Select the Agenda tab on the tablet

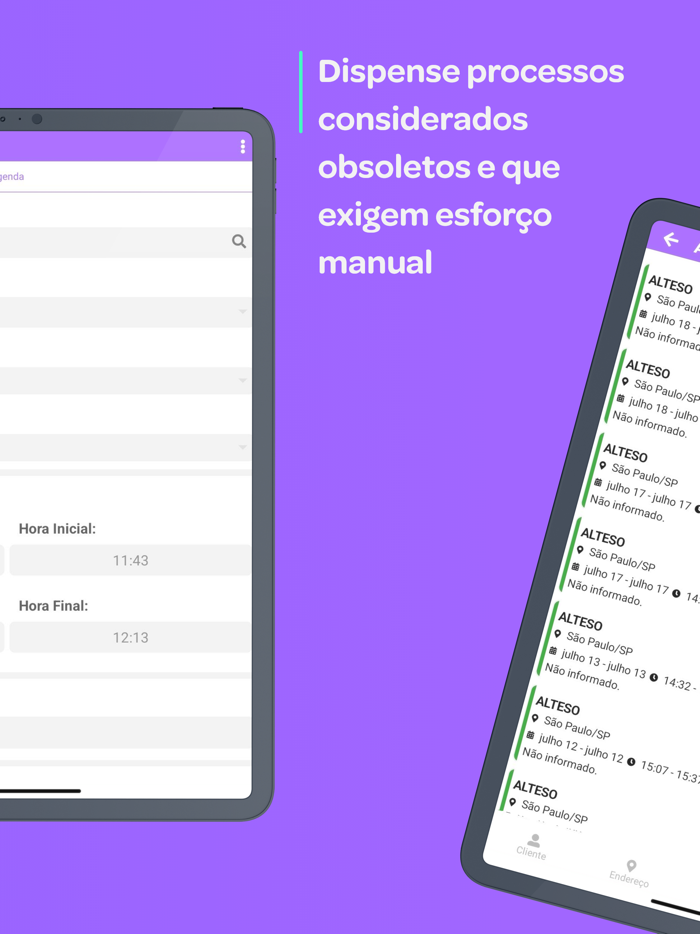click(x=12, y=176)
